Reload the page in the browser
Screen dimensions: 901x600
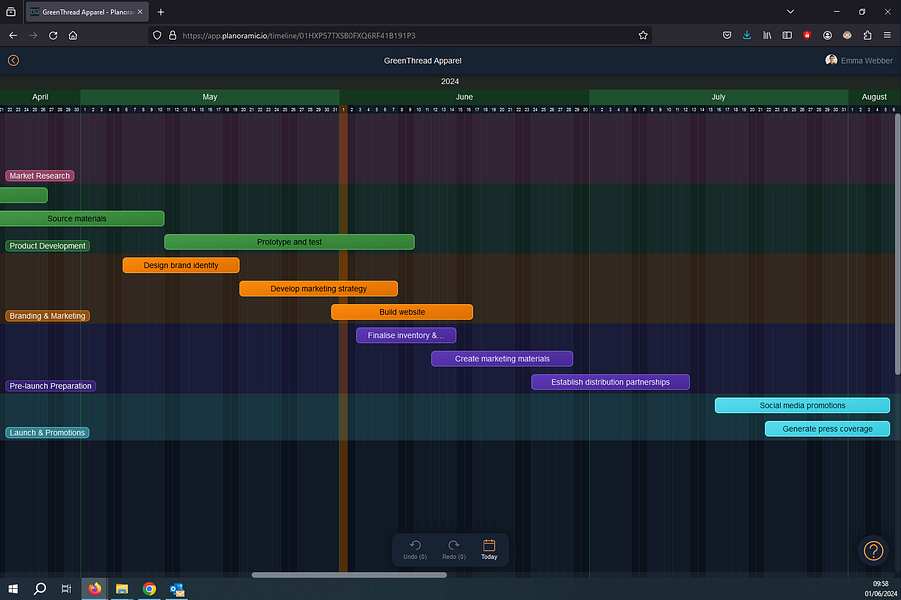point(53,35)
